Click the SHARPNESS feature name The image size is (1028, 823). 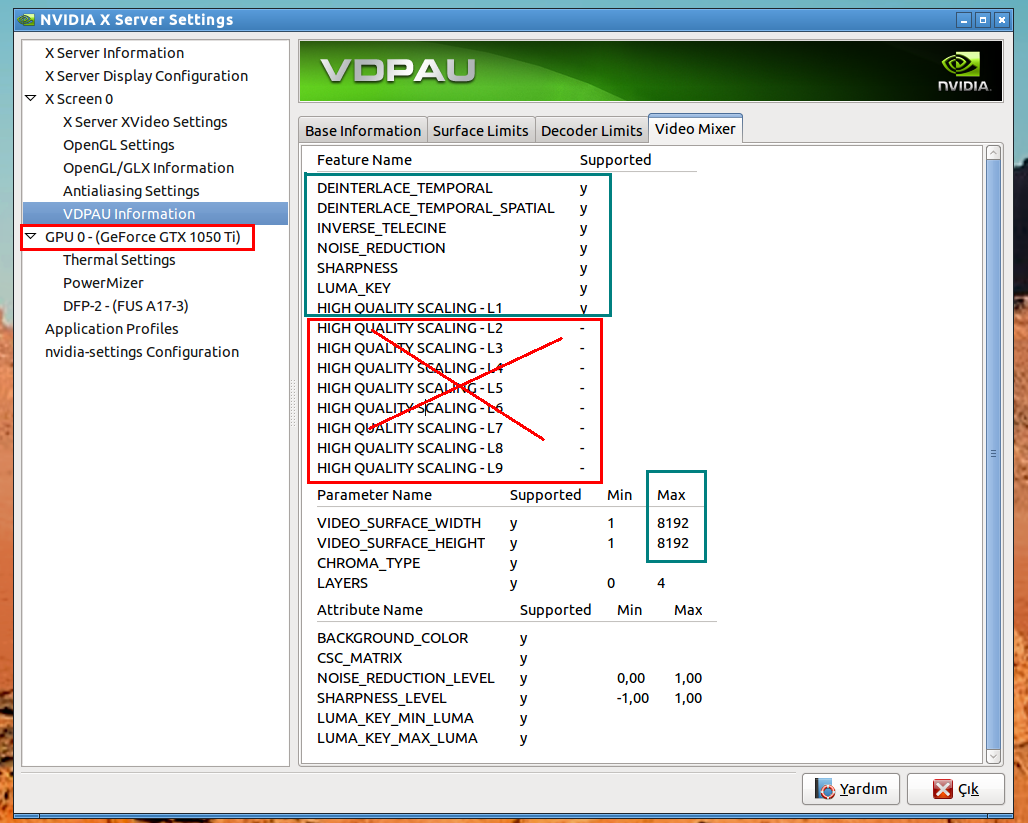pyautogui.click(x=357, y=268)
